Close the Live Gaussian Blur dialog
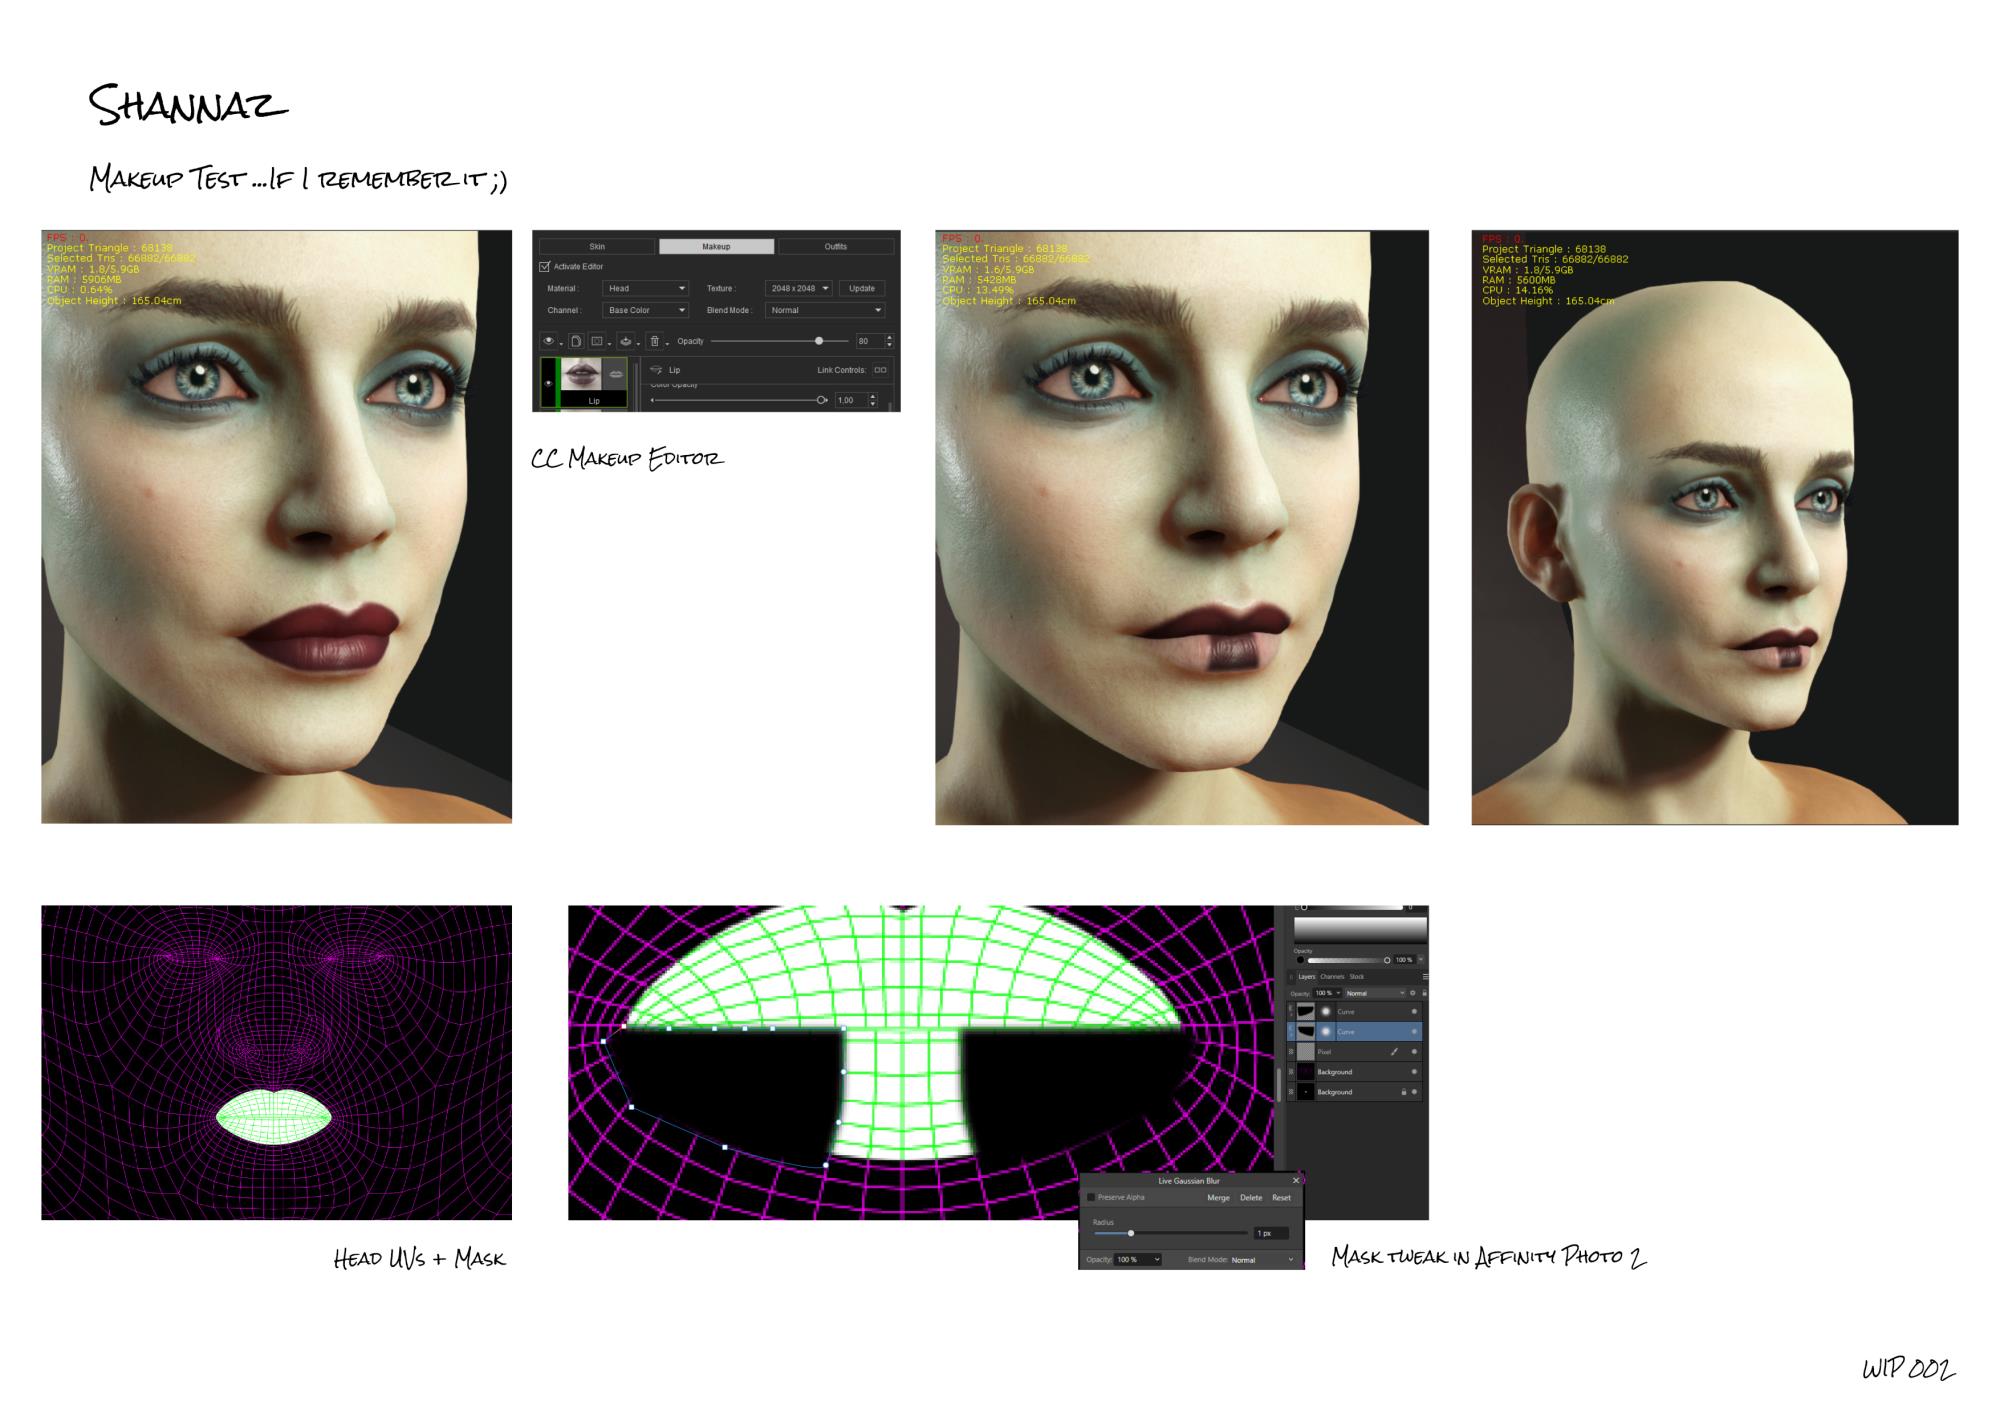Viewport: 2000px width, 1414px height. 1296,1181
